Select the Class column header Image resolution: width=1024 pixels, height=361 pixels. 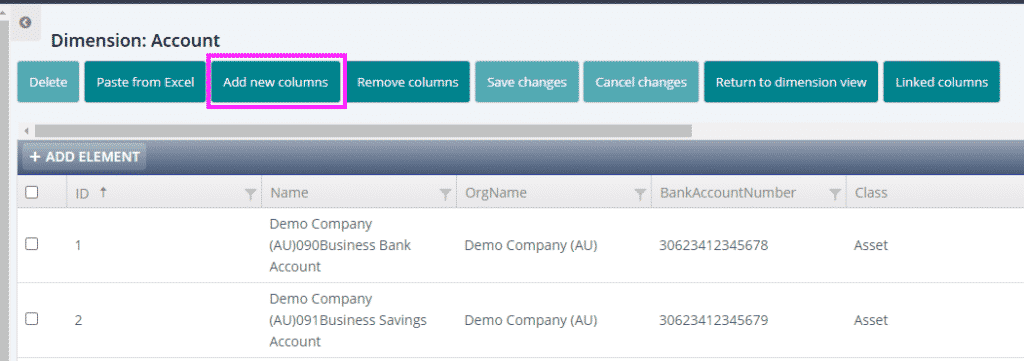point(871,193)
